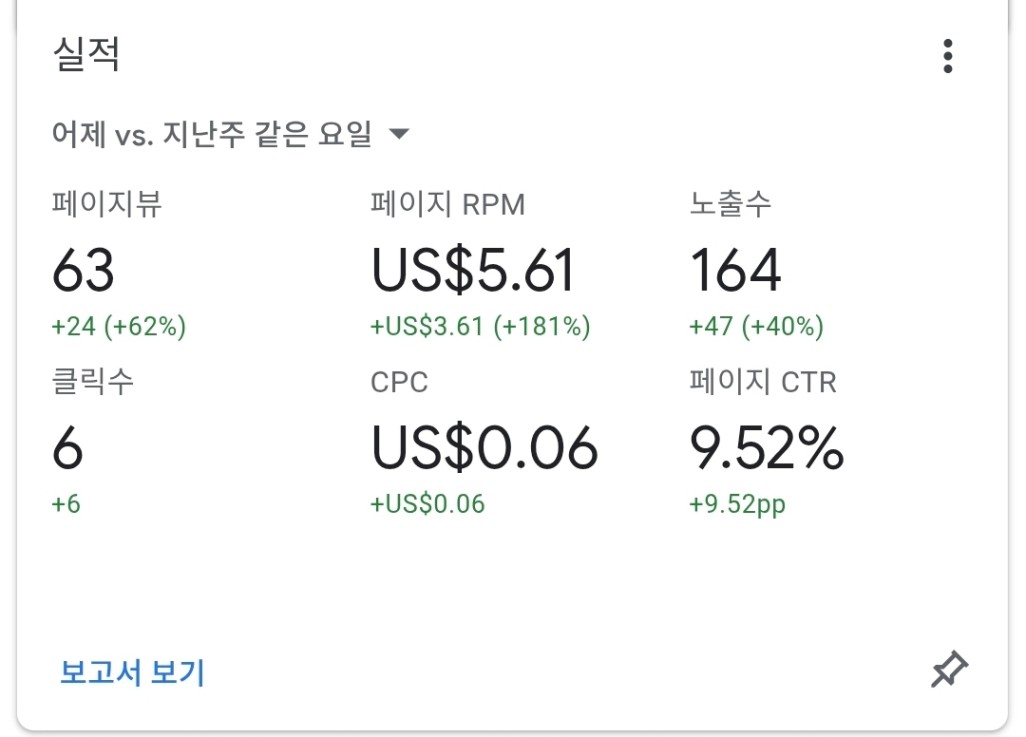Select the 페이지 CTR label
Image resolution: width=1026 pixels, height=737 pixels.
coord(763,381)
